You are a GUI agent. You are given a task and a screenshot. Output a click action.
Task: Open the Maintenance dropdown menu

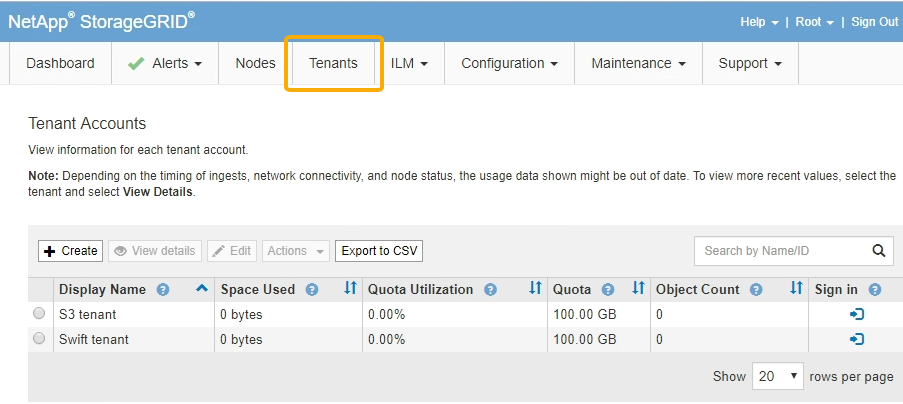[638, 63]
